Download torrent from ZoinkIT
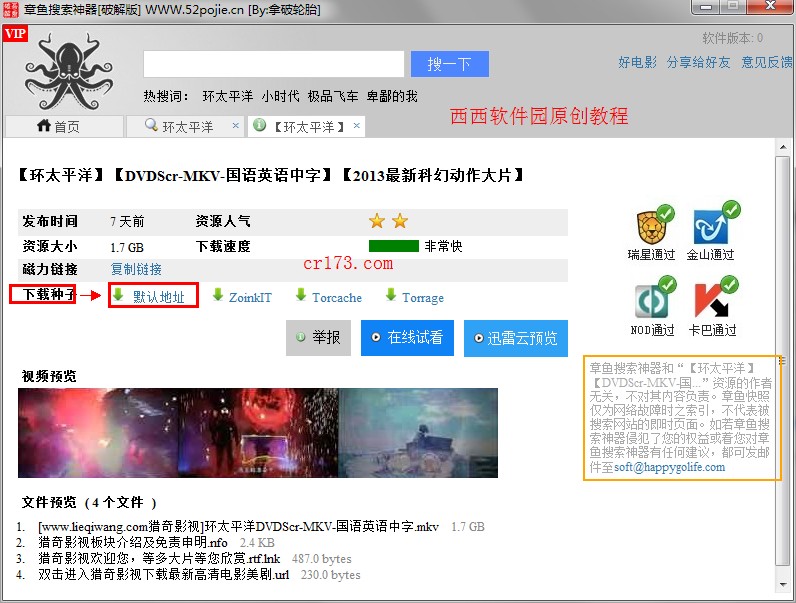 click(x=250, y=297)
